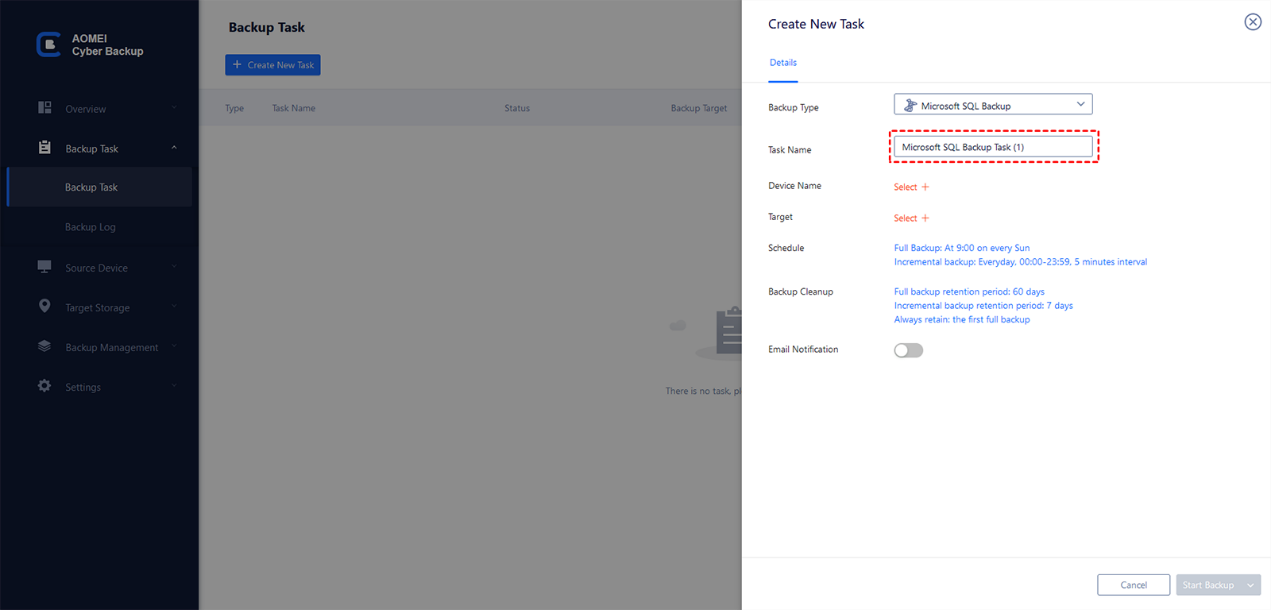Expand the Settings sidebar section
Screen dimensions: 1271x610
[x=174, y=387]
